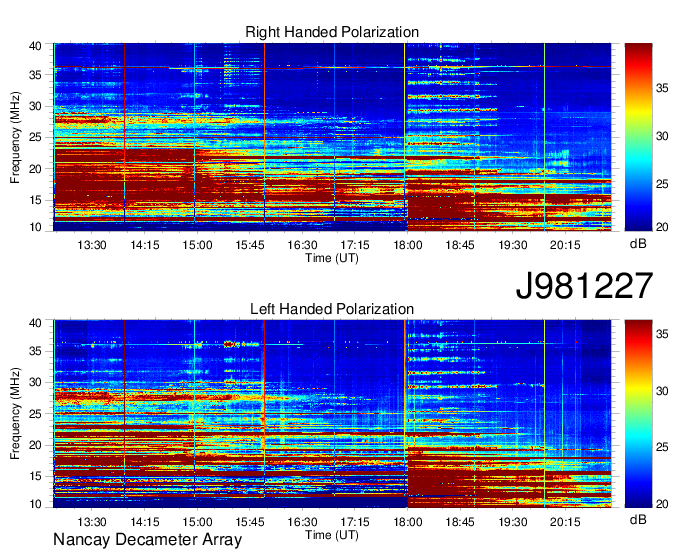Click the left-handed polarization color bar
This screenshot has height=552, width=680.
click(x=638, y=414)
